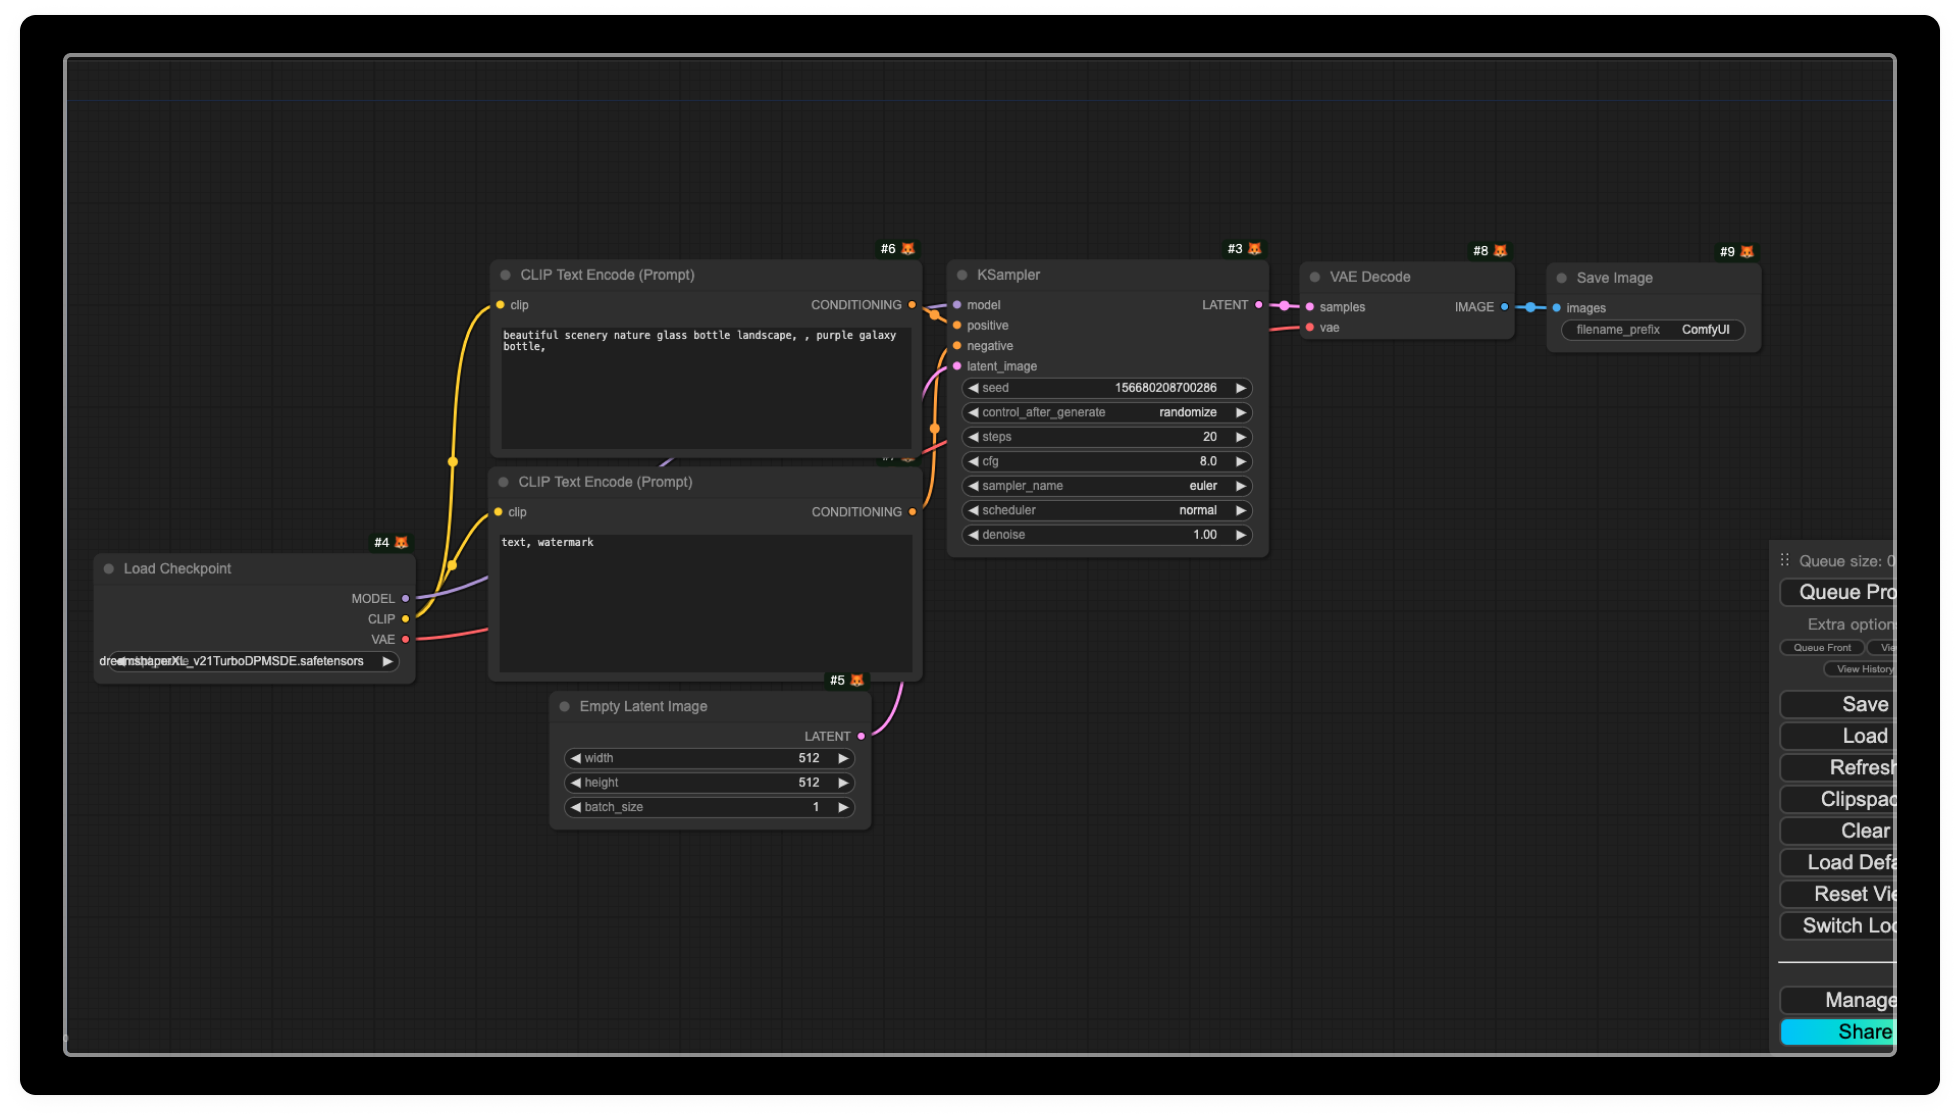Screen dimensions: 1960x1120
Task: Click the fox badge on Empty Latent Image node #5
Action: [x=855, y=679]
